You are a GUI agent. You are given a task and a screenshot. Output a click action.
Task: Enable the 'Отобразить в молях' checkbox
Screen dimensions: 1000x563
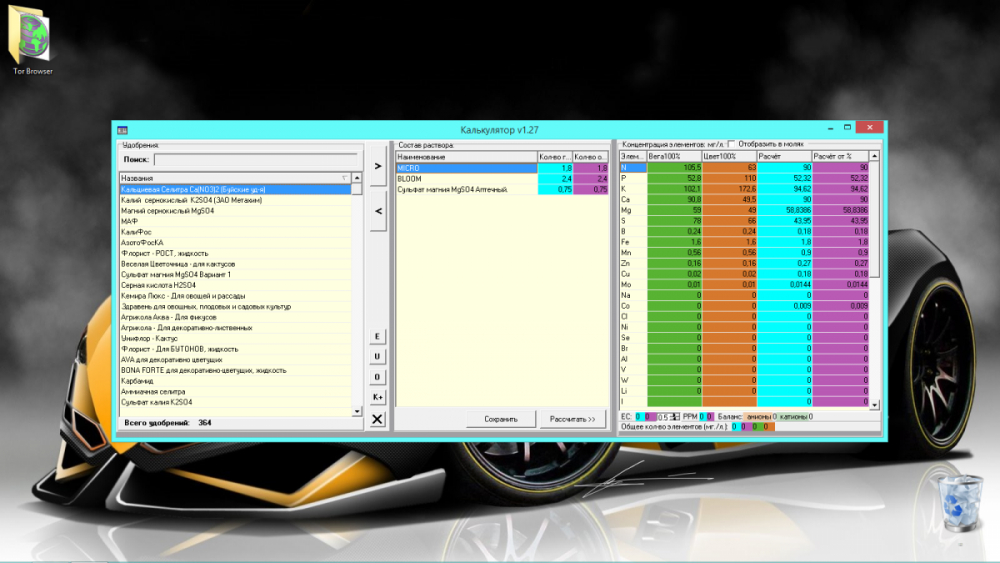tap(732, 144)
